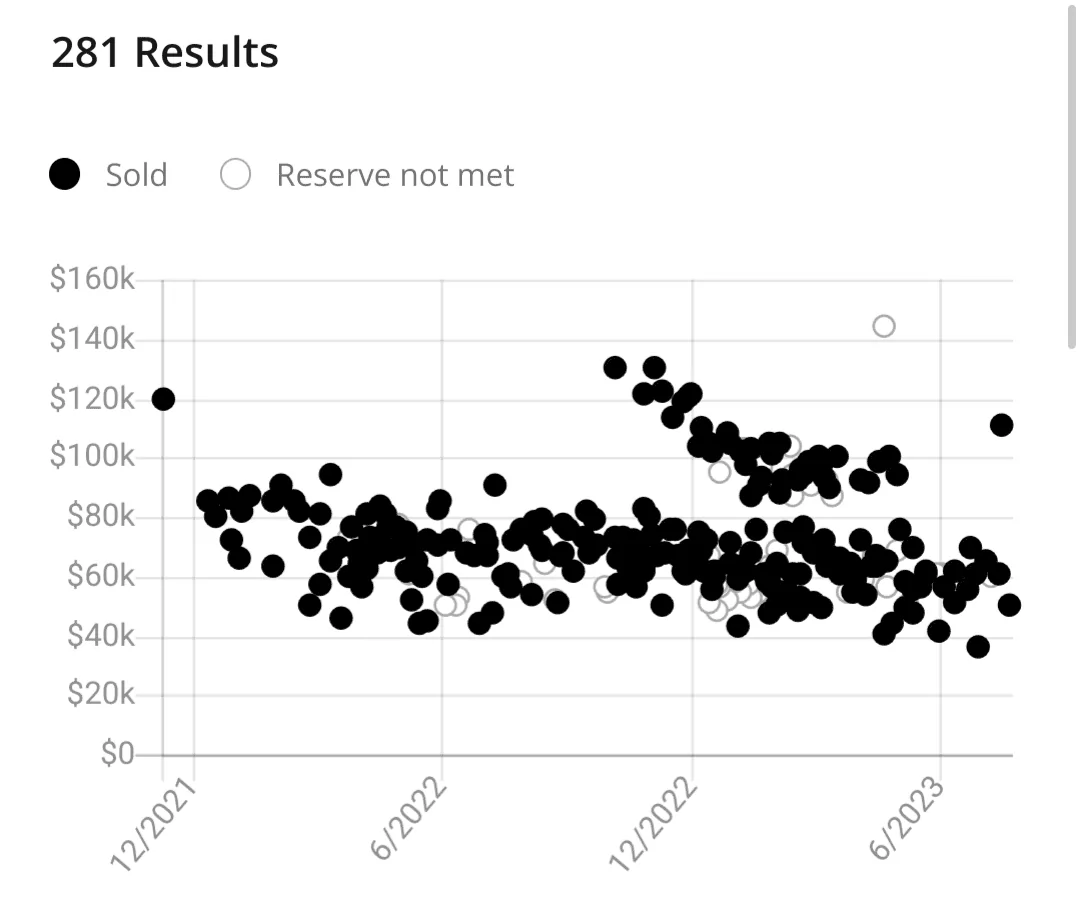Select the leftmost $131k sold data point

click(x=615, y=368)
